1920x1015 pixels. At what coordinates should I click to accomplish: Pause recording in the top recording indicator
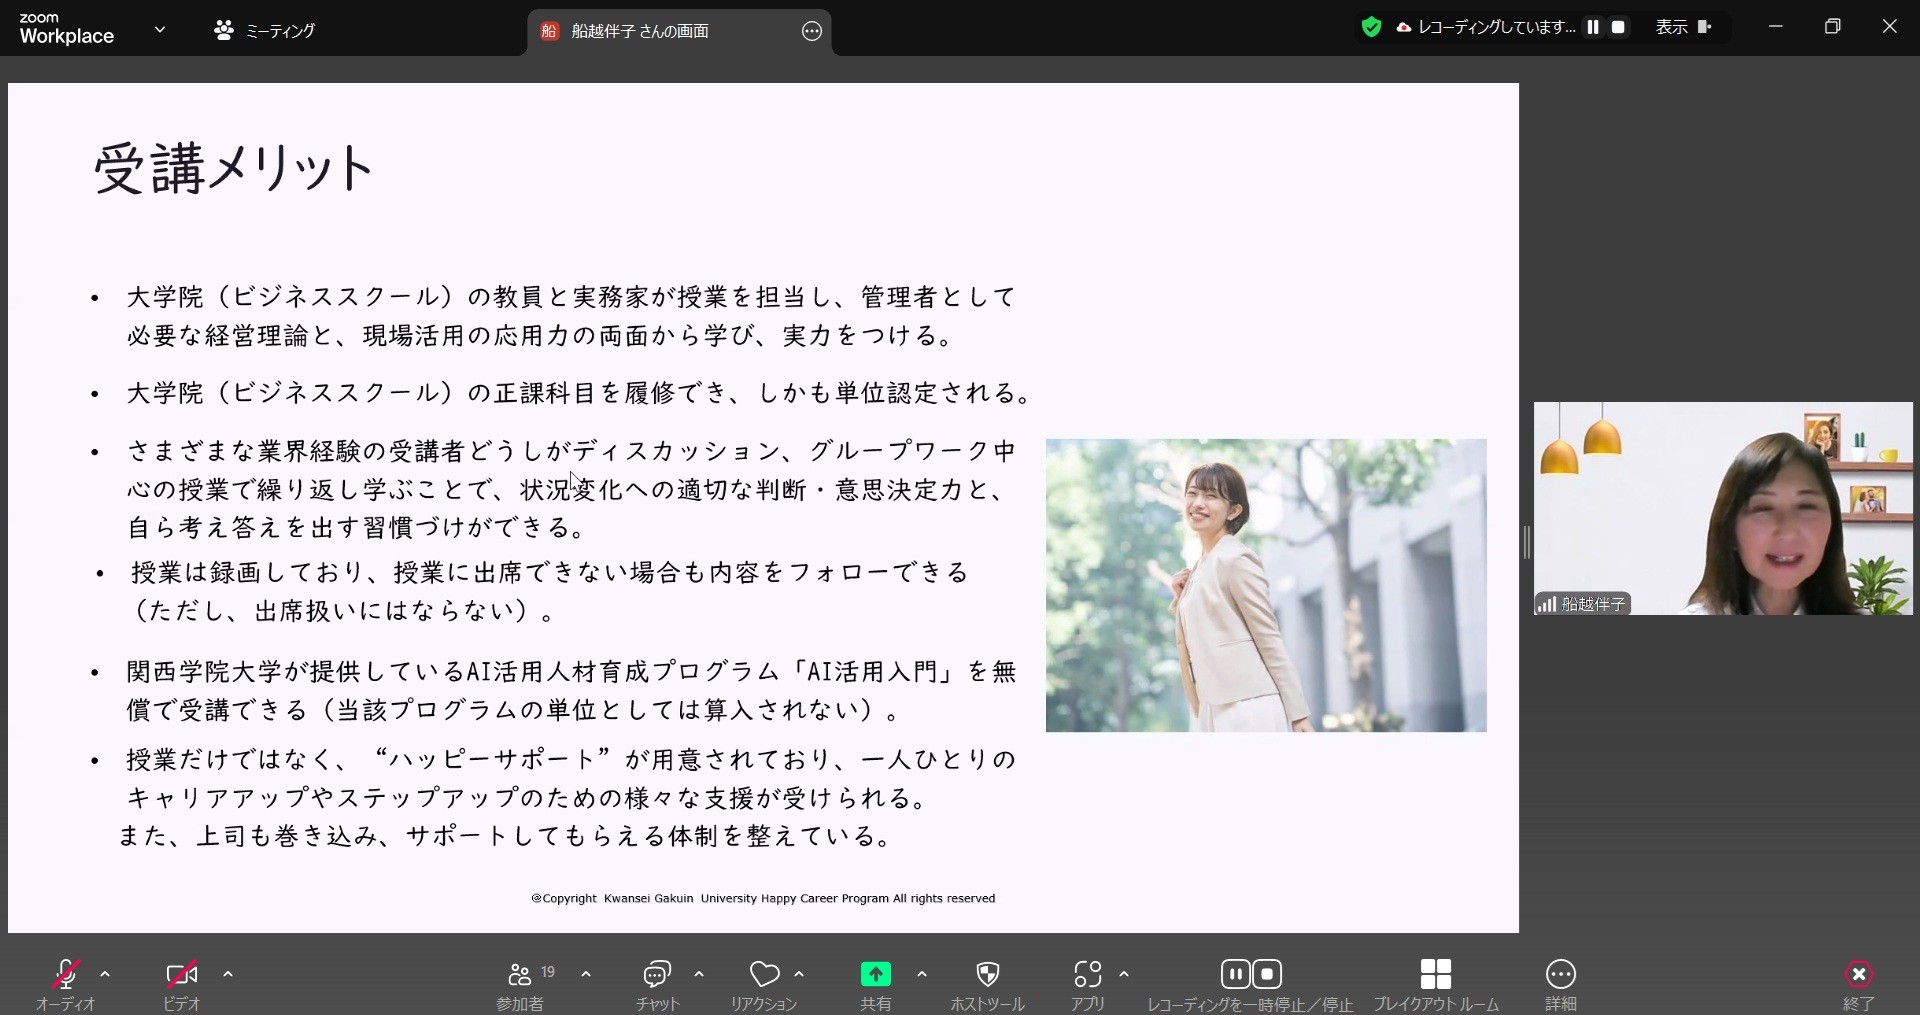[1593, 27]
